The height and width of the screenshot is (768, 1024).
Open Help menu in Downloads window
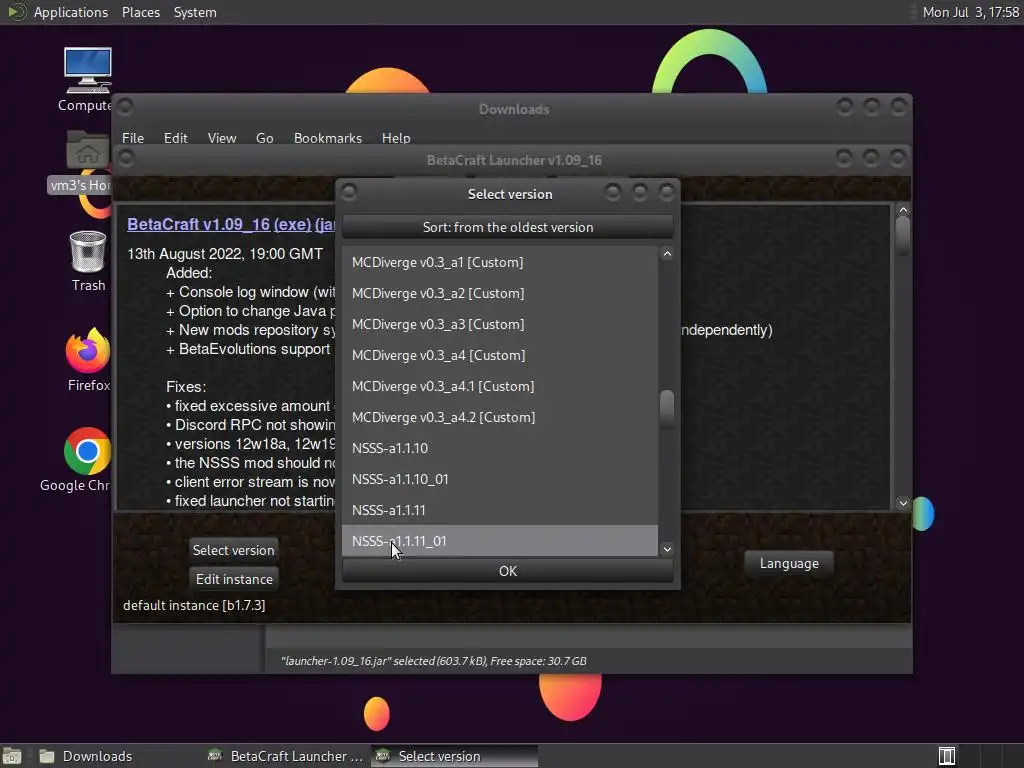point(396,138)
